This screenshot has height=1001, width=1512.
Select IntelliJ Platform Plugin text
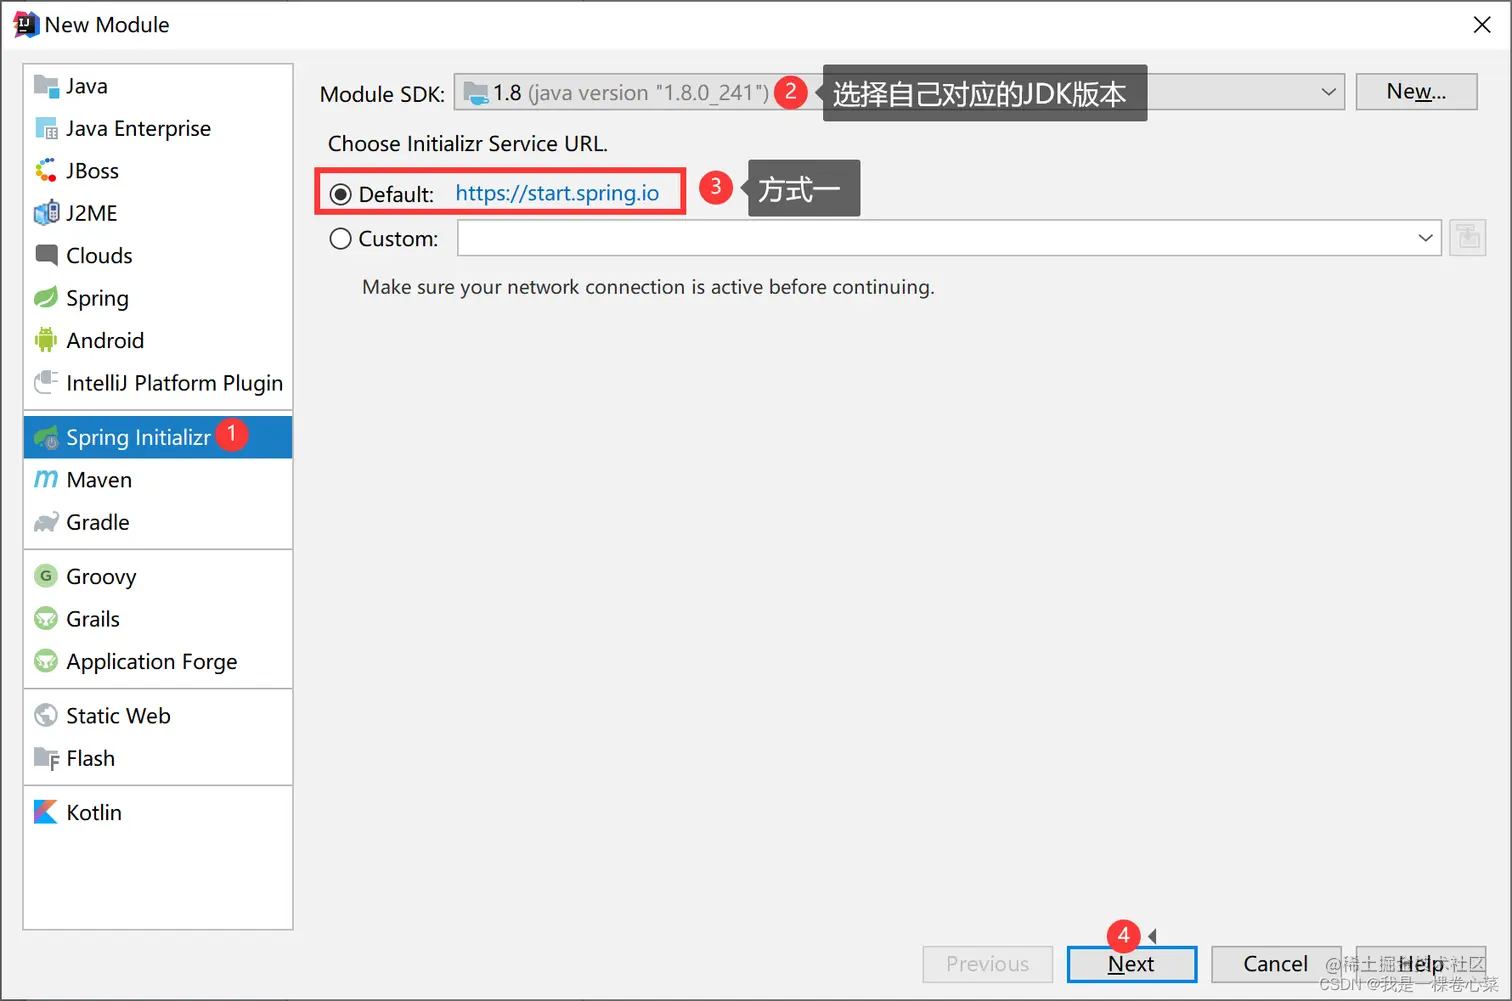[x=174, y=383]
